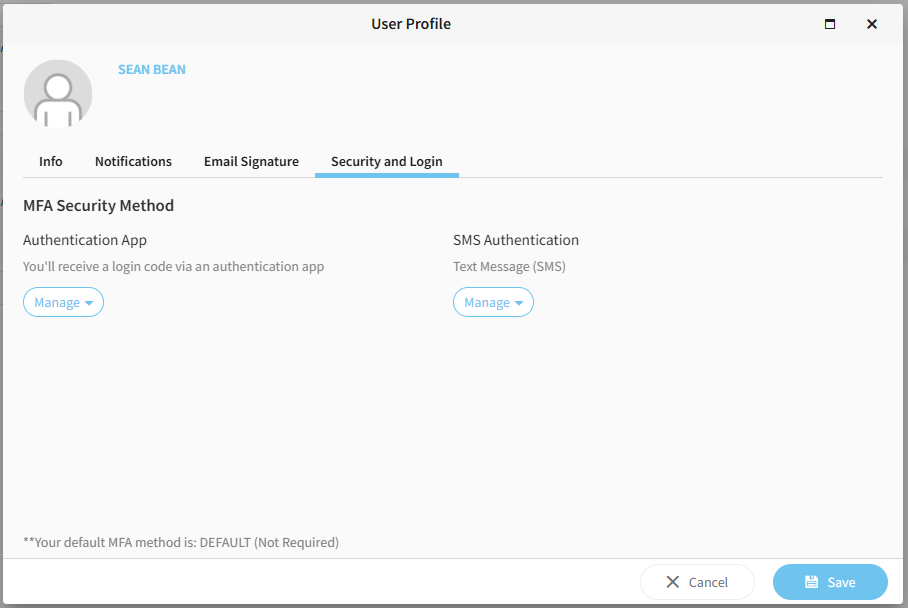Viewport: 908px width, 608px height.
Task: Click the MFA Security Method heading
Action: click(98, 206)
